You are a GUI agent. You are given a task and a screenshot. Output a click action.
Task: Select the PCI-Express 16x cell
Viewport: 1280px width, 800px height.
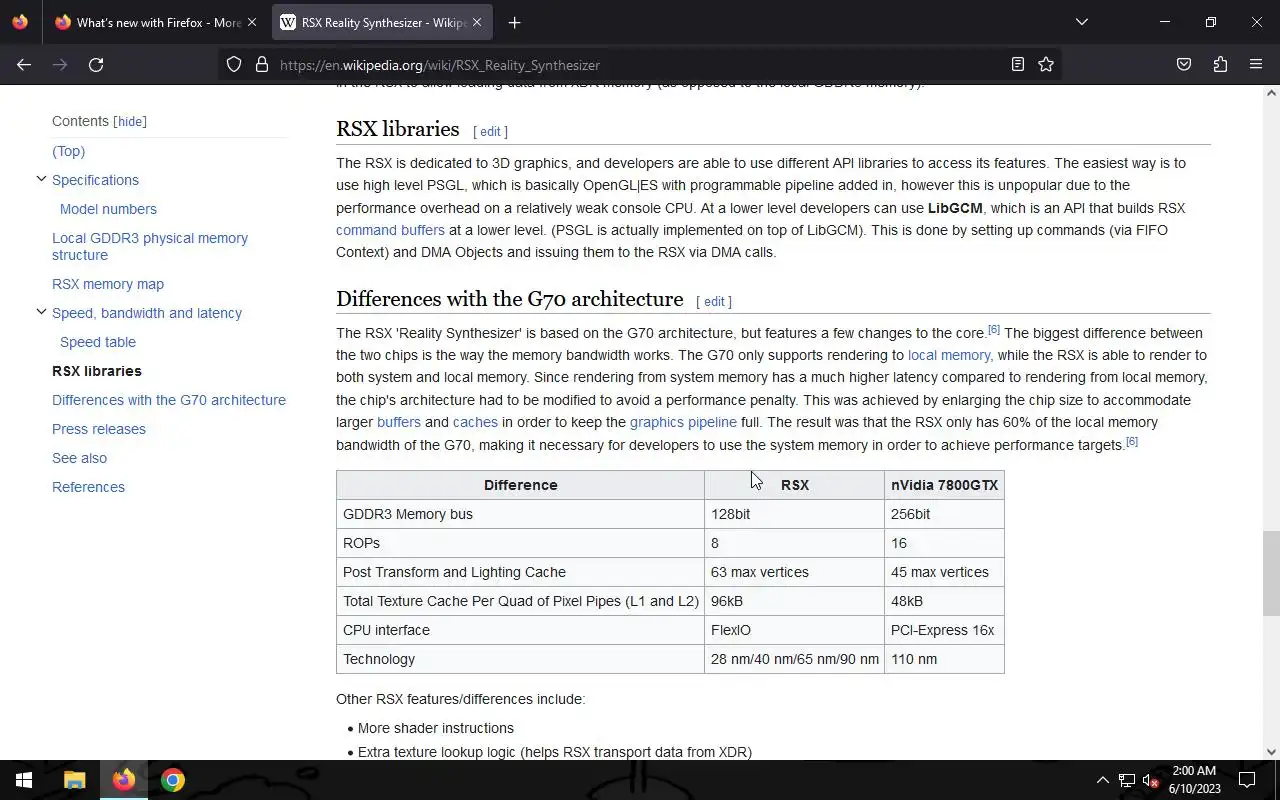(945, 630)
